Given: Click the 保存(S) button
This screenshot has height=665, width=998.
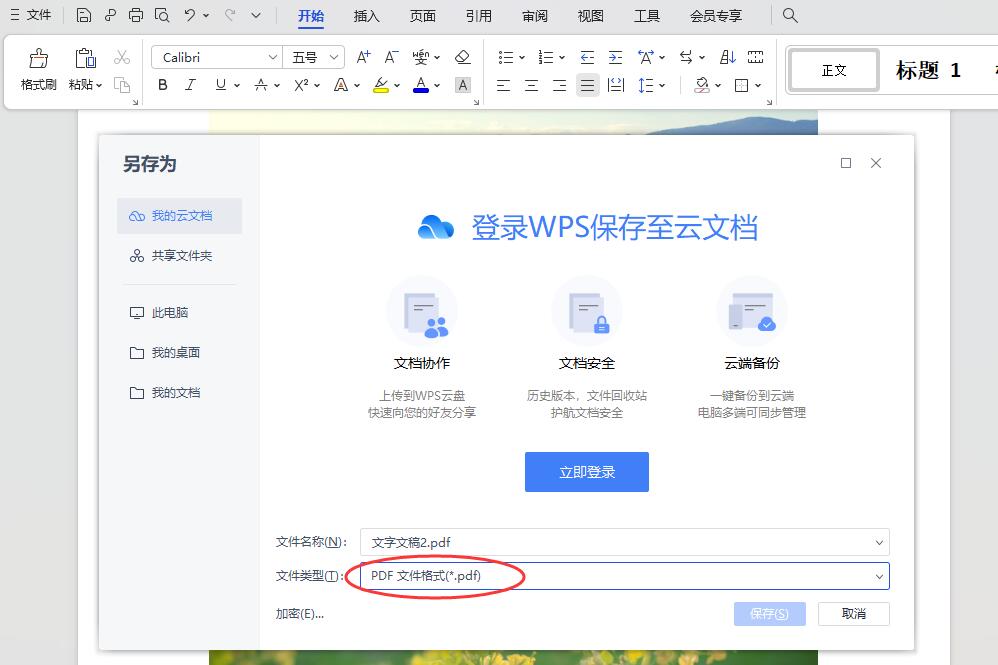Looking at the screenshot, I should click(770, 613).
